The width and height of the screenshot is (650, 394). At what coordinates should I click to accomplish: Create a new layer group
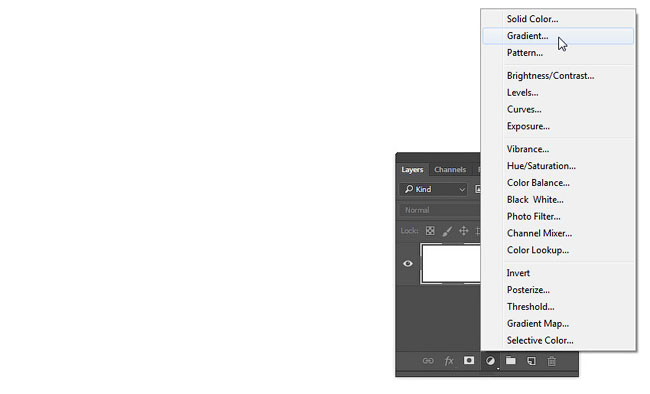coord(511,361)
